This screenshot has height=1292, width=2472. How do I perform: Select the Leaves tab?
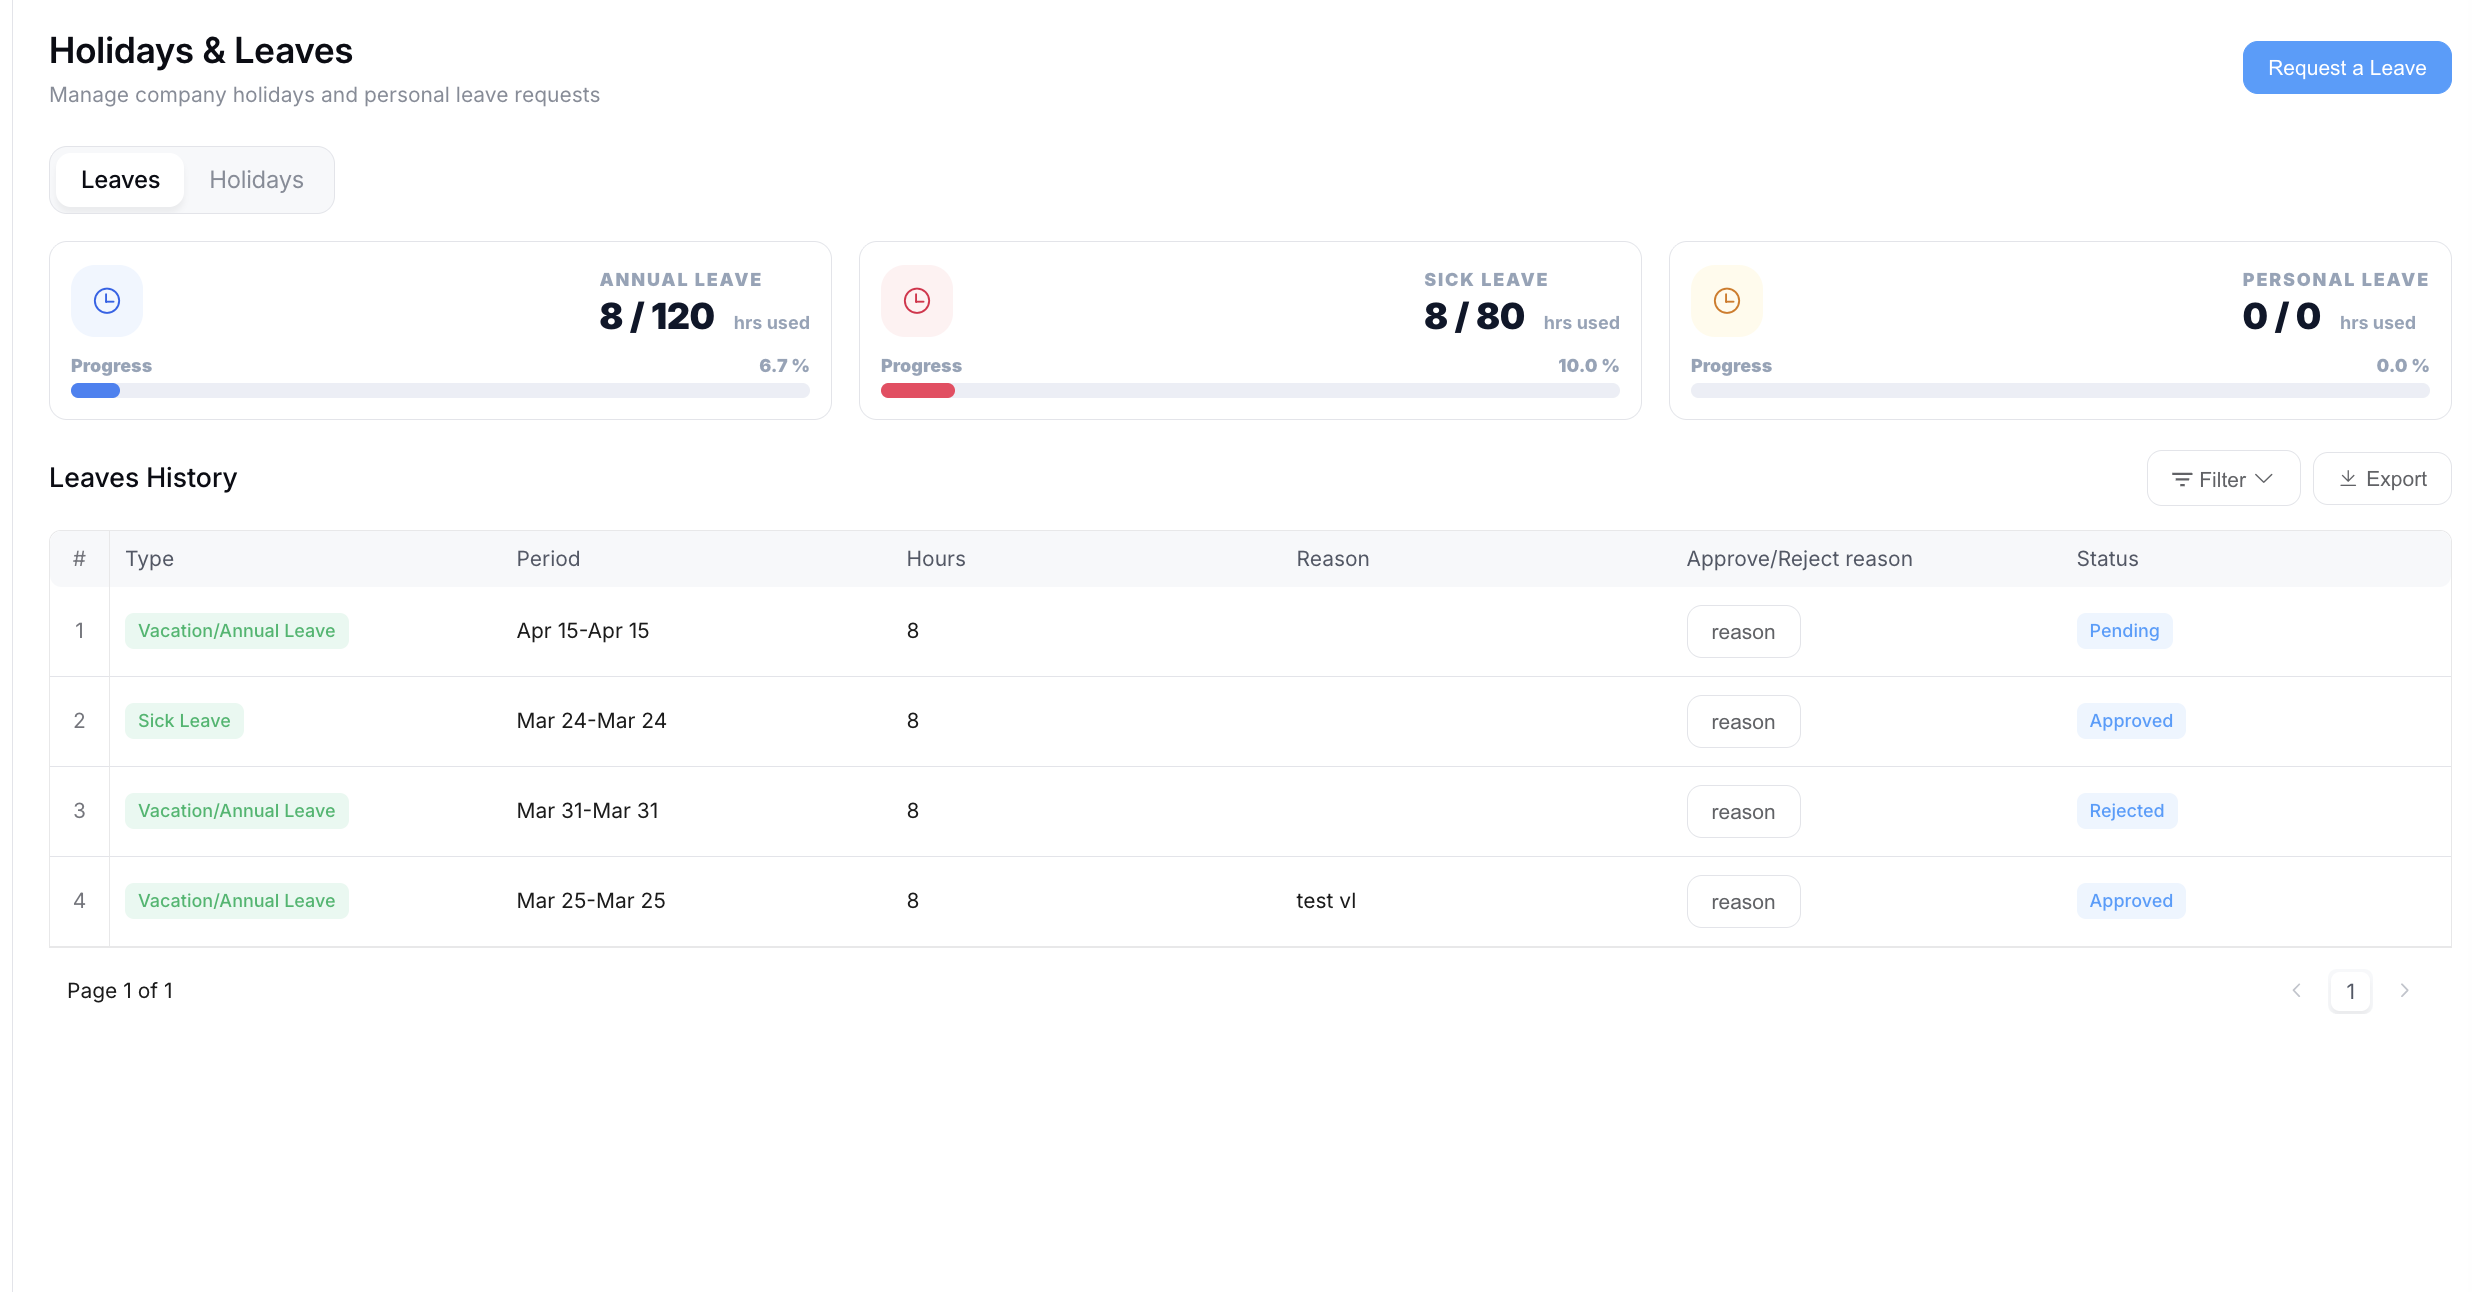click(x=120, y=180)
